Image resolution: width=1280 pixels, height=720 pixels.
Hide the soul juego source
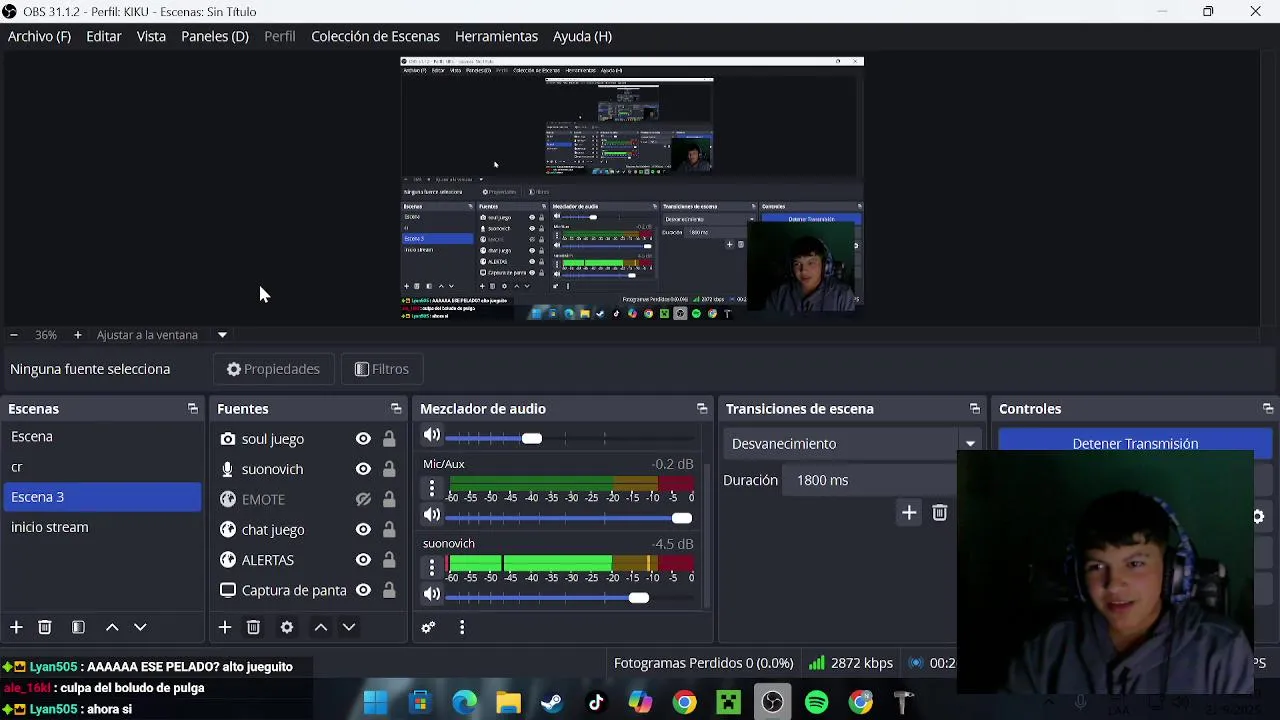[x=363, y=439]
